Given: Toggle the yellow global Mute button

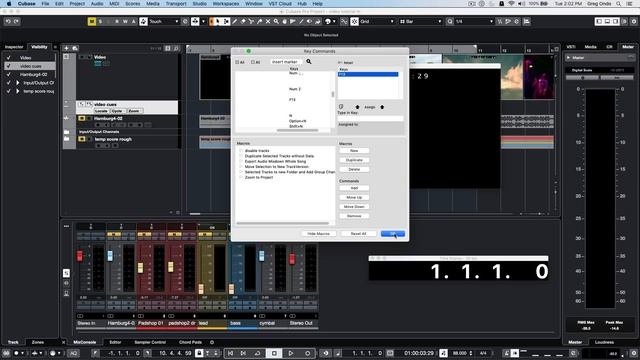Looking at the screenshot, I should (92, 21).
